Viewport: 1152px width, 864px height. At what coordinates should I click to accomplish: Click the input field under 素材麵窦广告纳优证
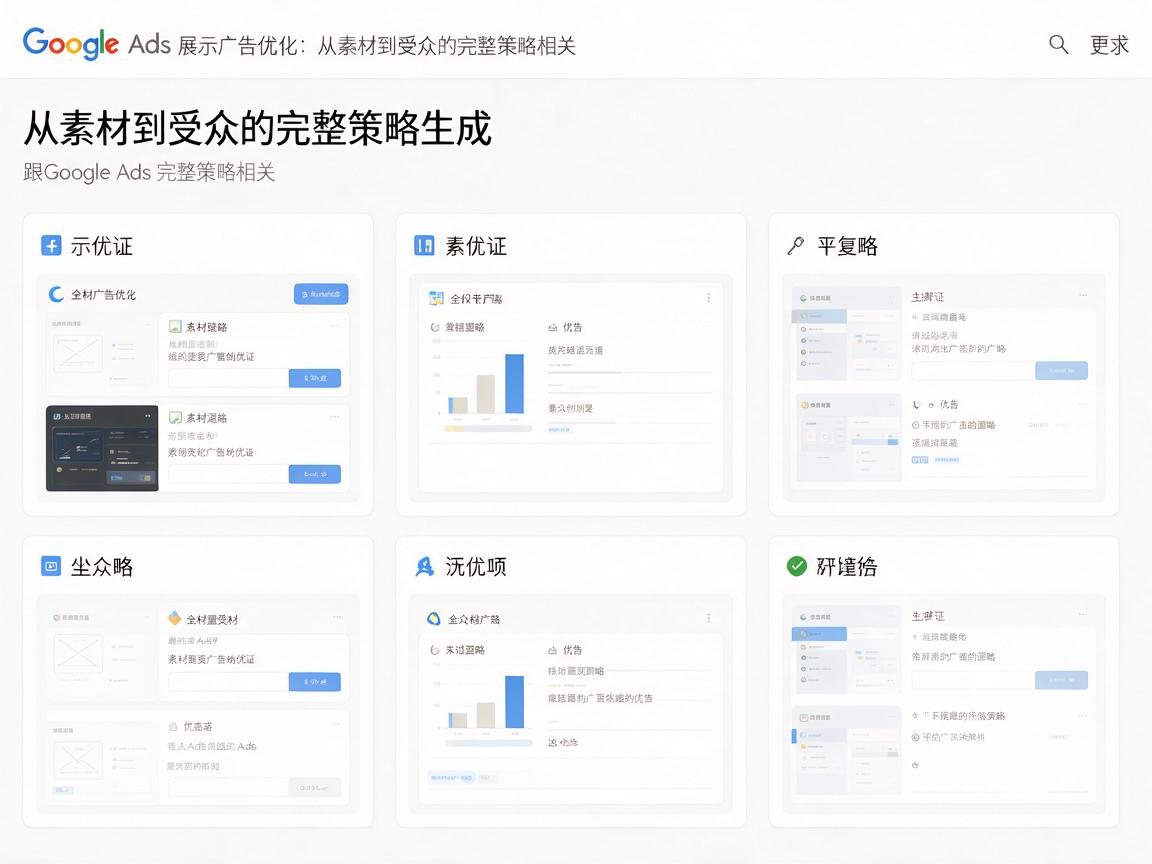pyautogui.click(x=228, y=681)
